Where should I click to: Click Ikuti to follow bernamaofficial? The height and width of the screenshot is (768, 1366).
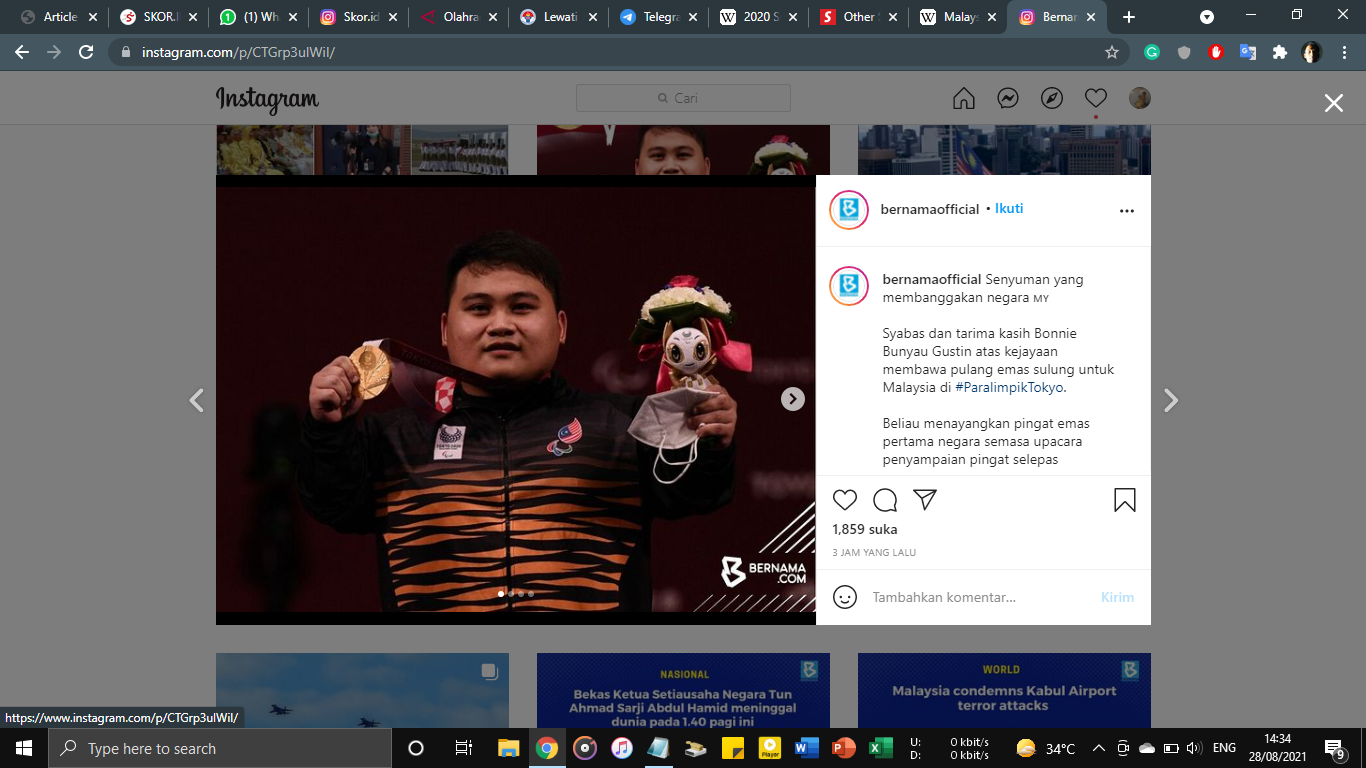click(1009, 209)
